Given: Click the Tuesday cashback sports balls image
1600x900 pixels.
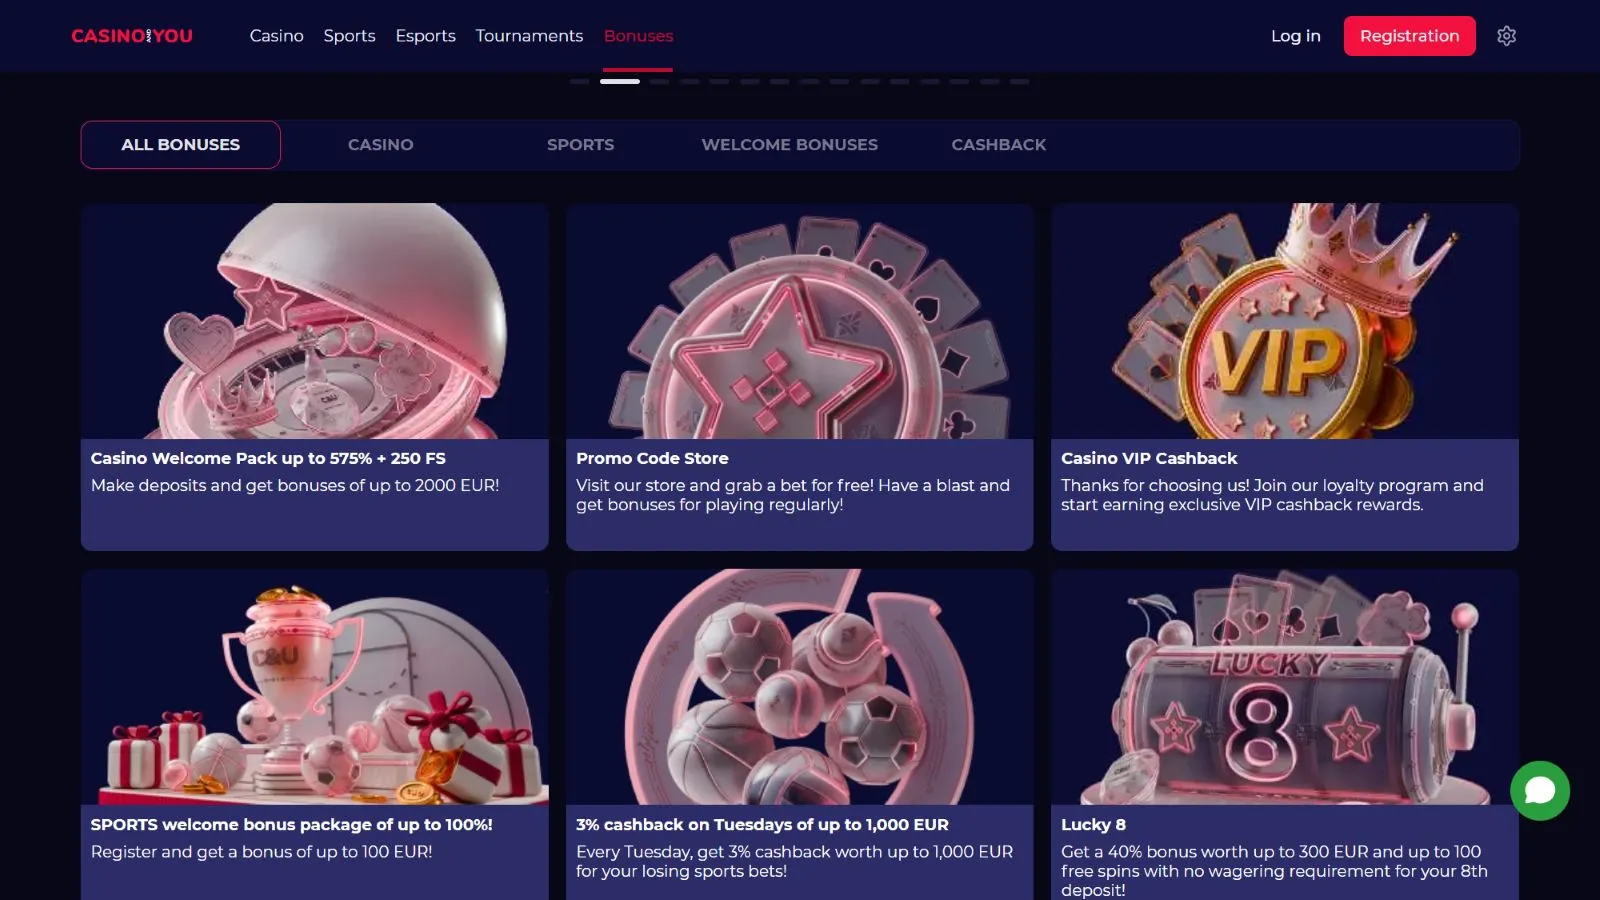Looking at the screenshot, I should [799, 688].
